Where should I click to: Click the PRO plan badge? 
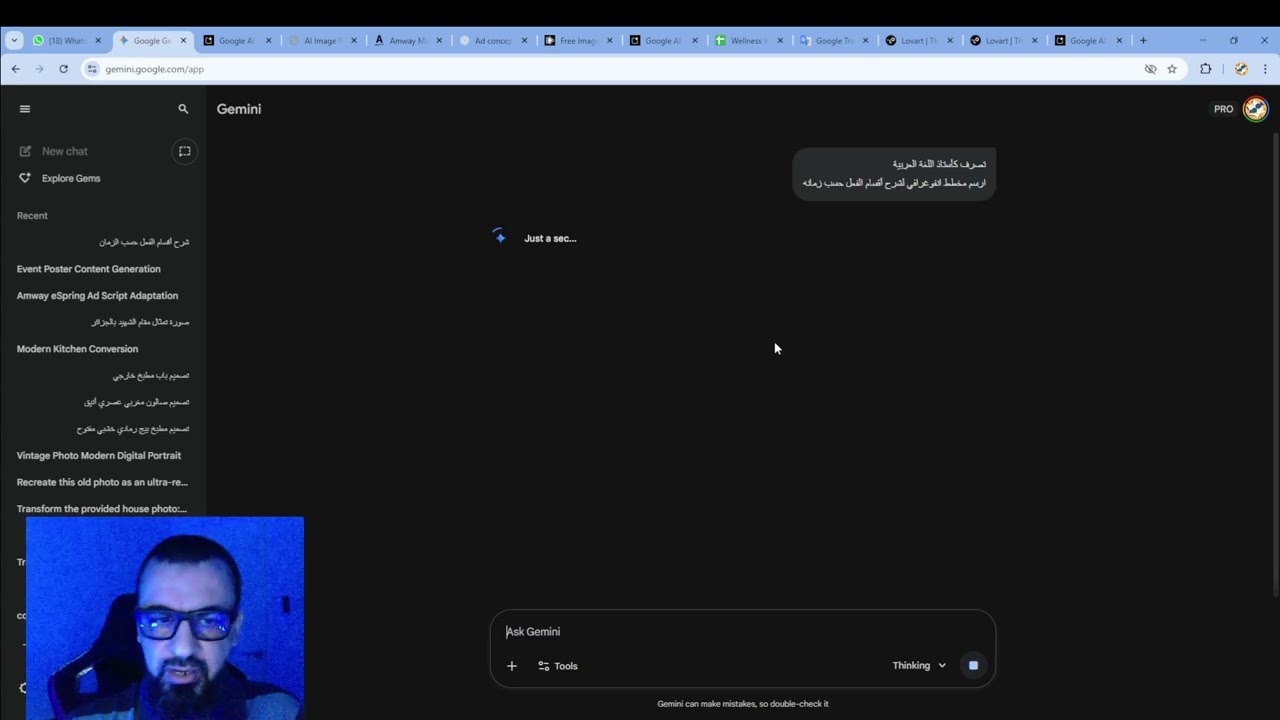pyautogui.click(x=1223, y=109)
